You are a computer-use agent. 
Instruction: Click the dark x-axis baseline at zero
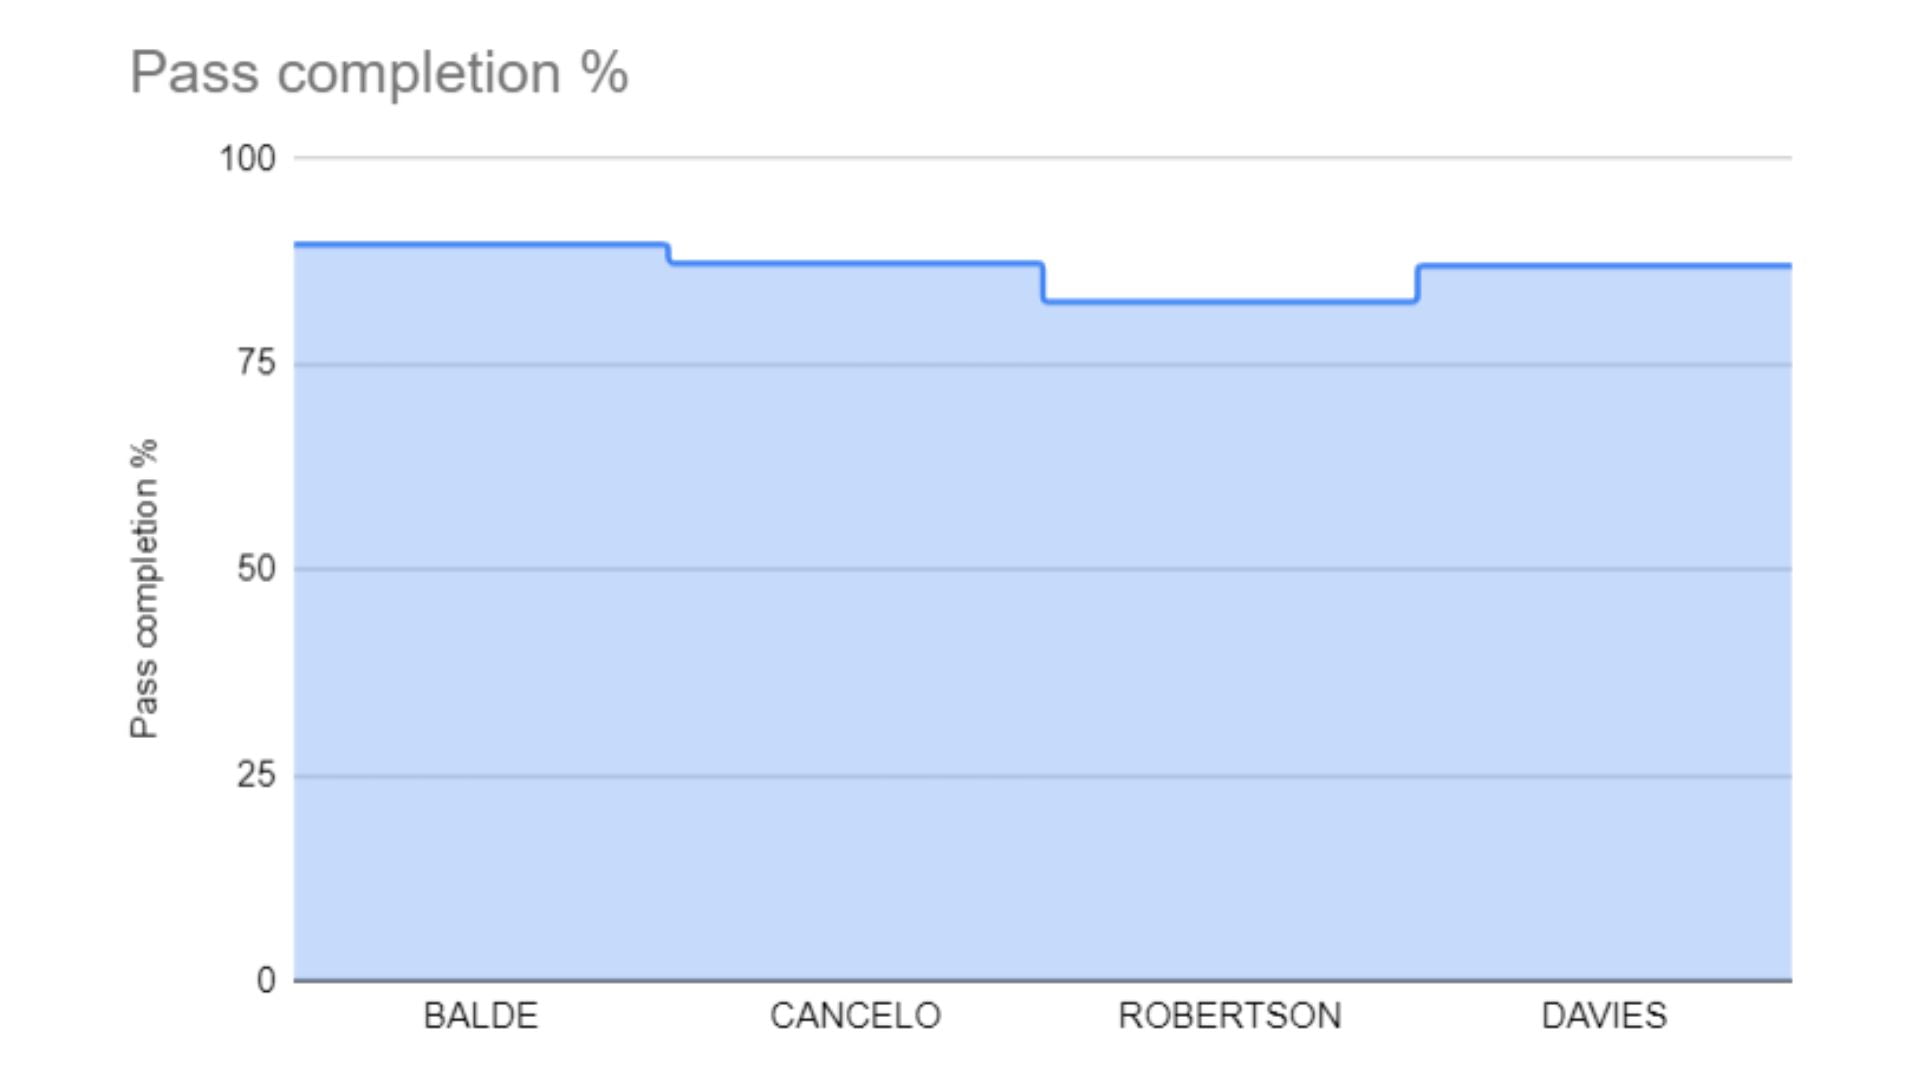1042,980
